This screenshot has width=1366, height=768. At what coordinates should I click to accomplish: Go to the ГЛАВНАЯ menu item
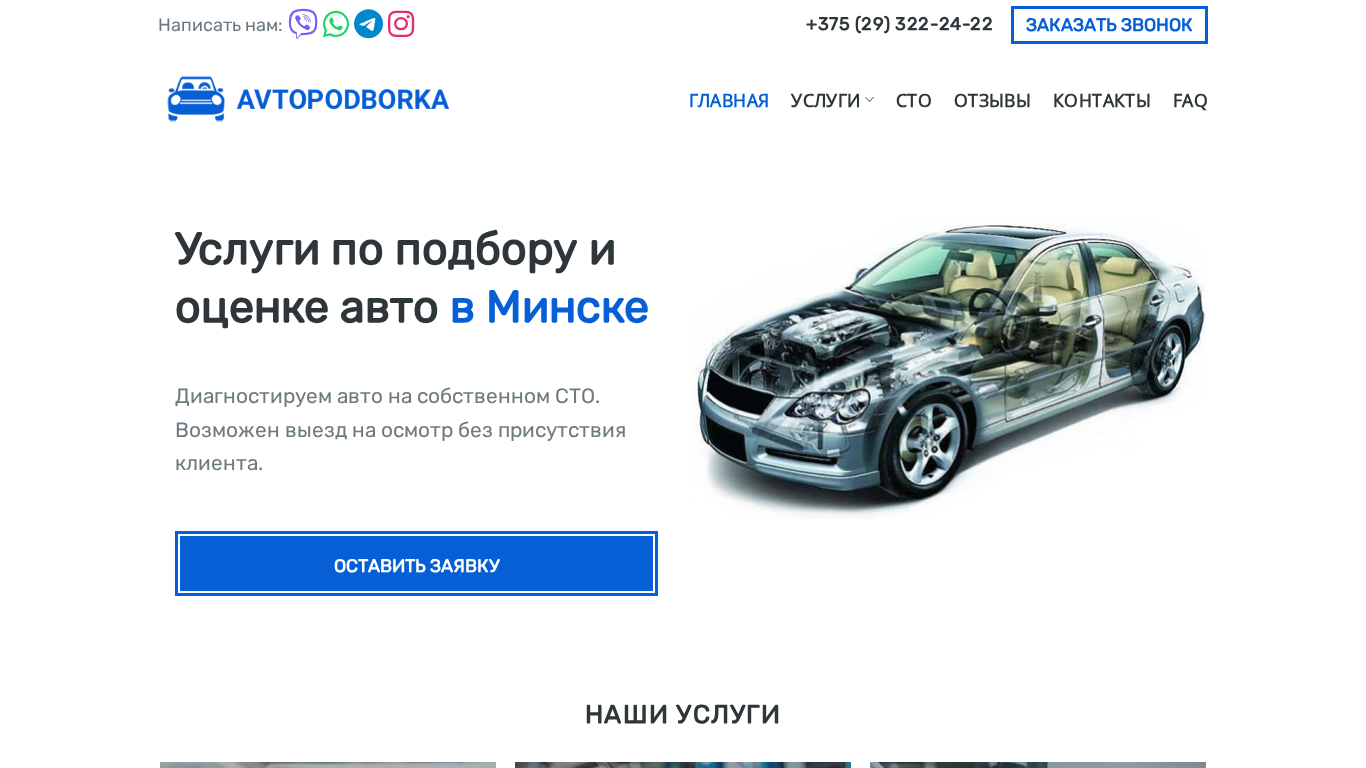(729, 101)
